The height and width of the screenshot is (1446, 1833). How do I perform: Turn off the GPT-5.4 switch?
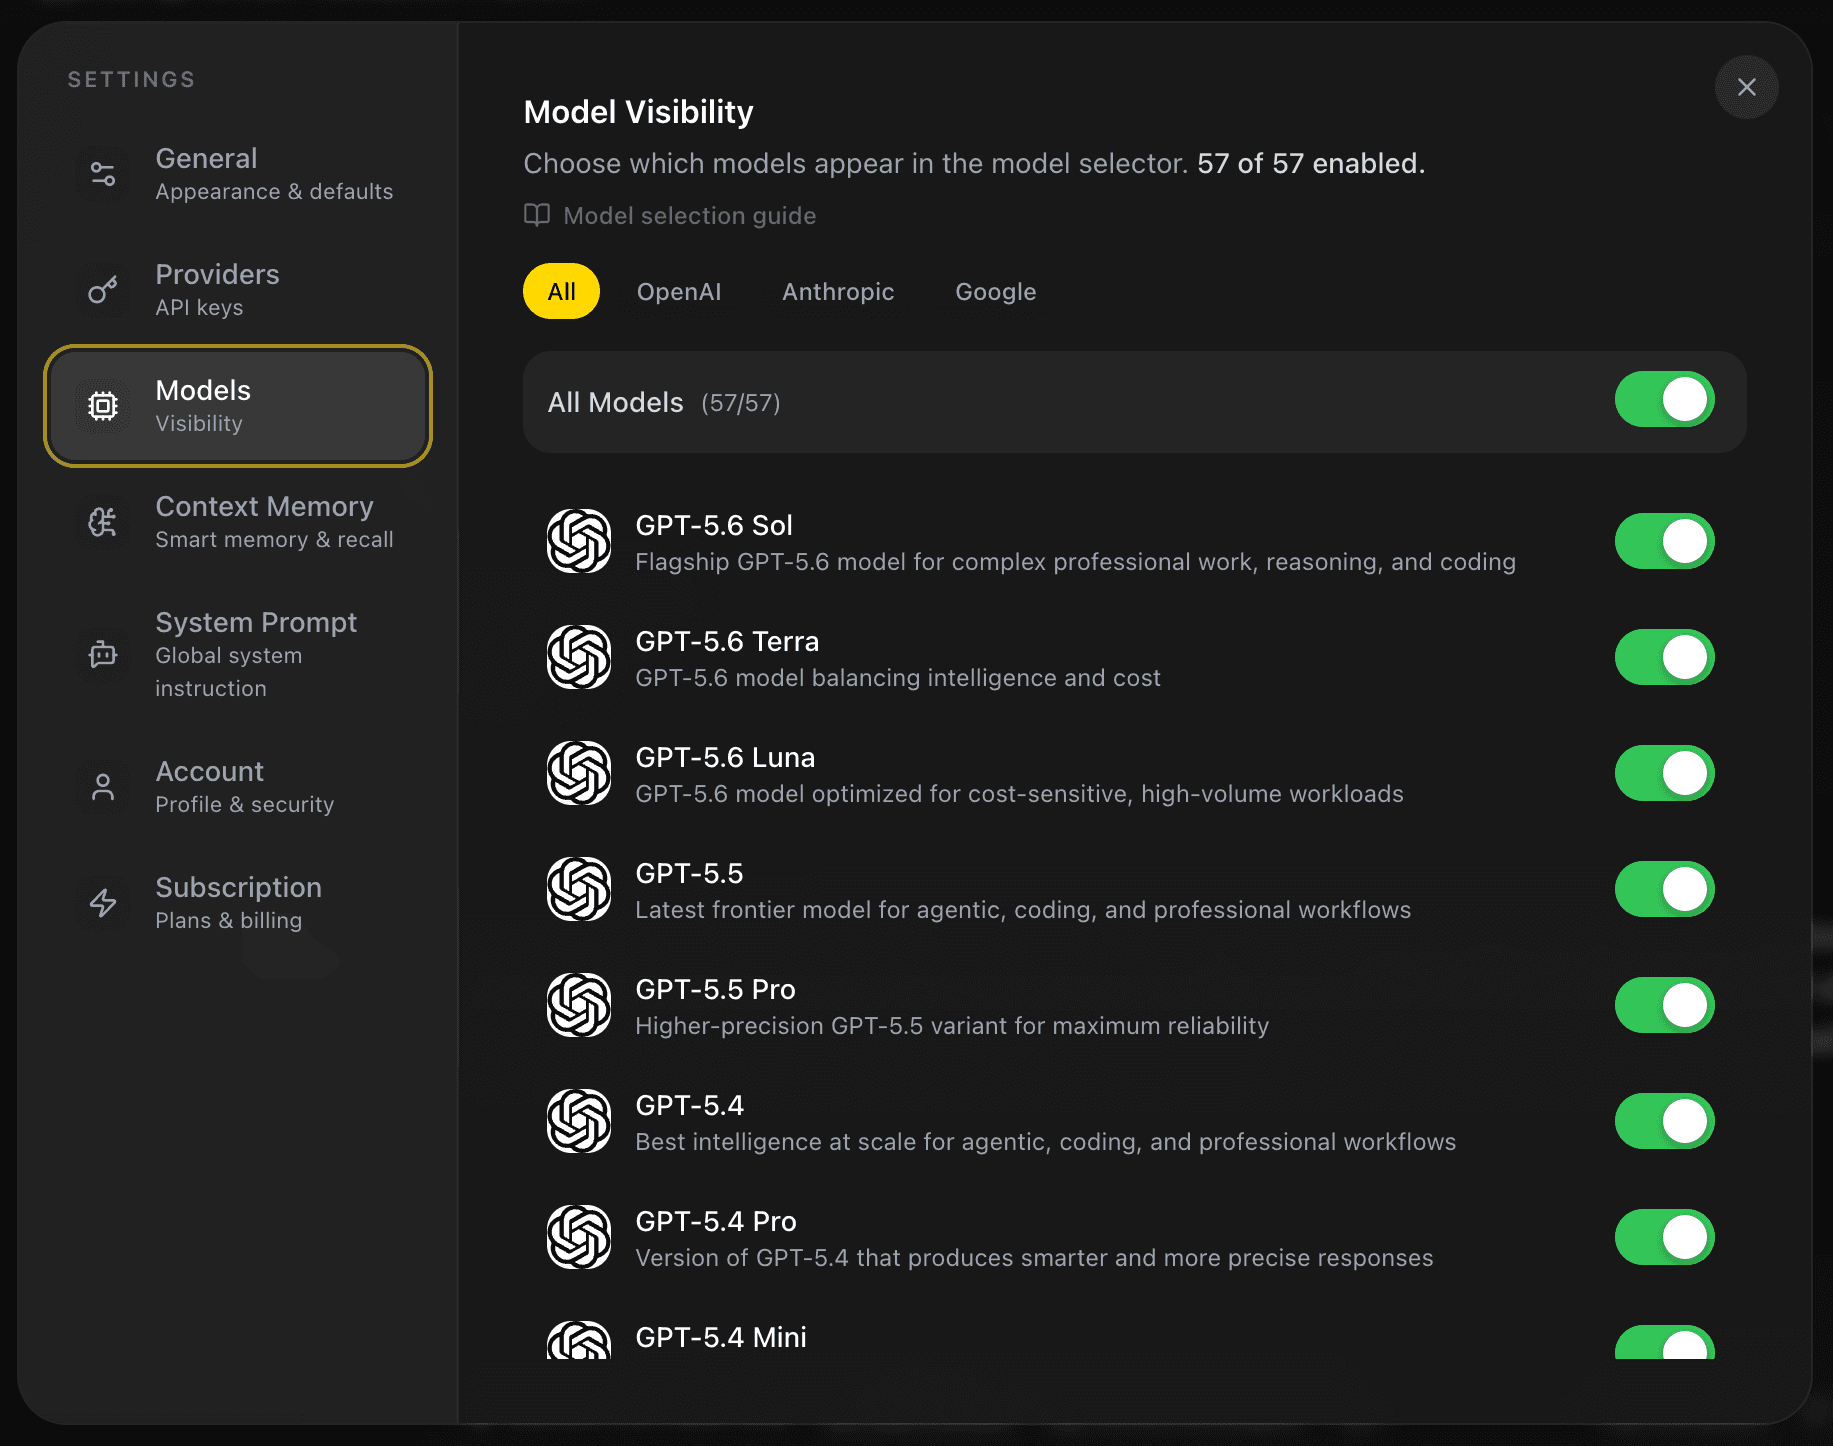1665,1121
